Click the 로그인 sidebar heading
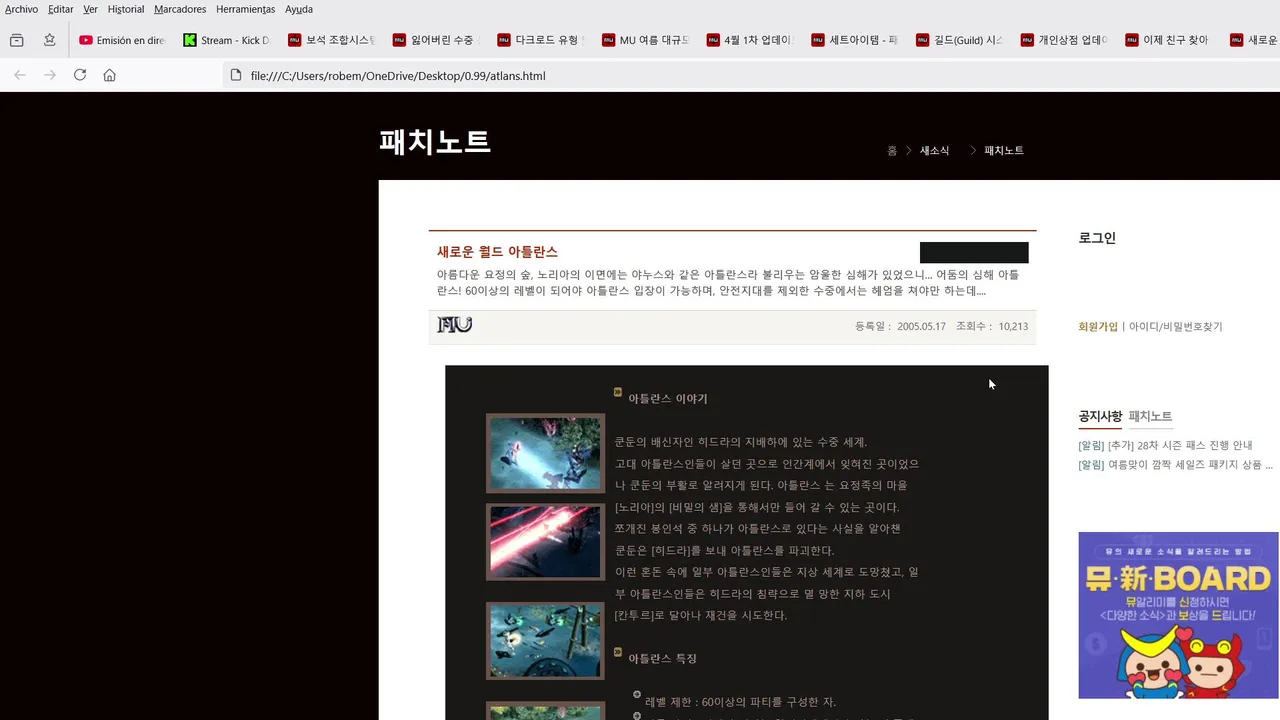Screen dimensions: 1280x720 click(x=1097, y=238)
